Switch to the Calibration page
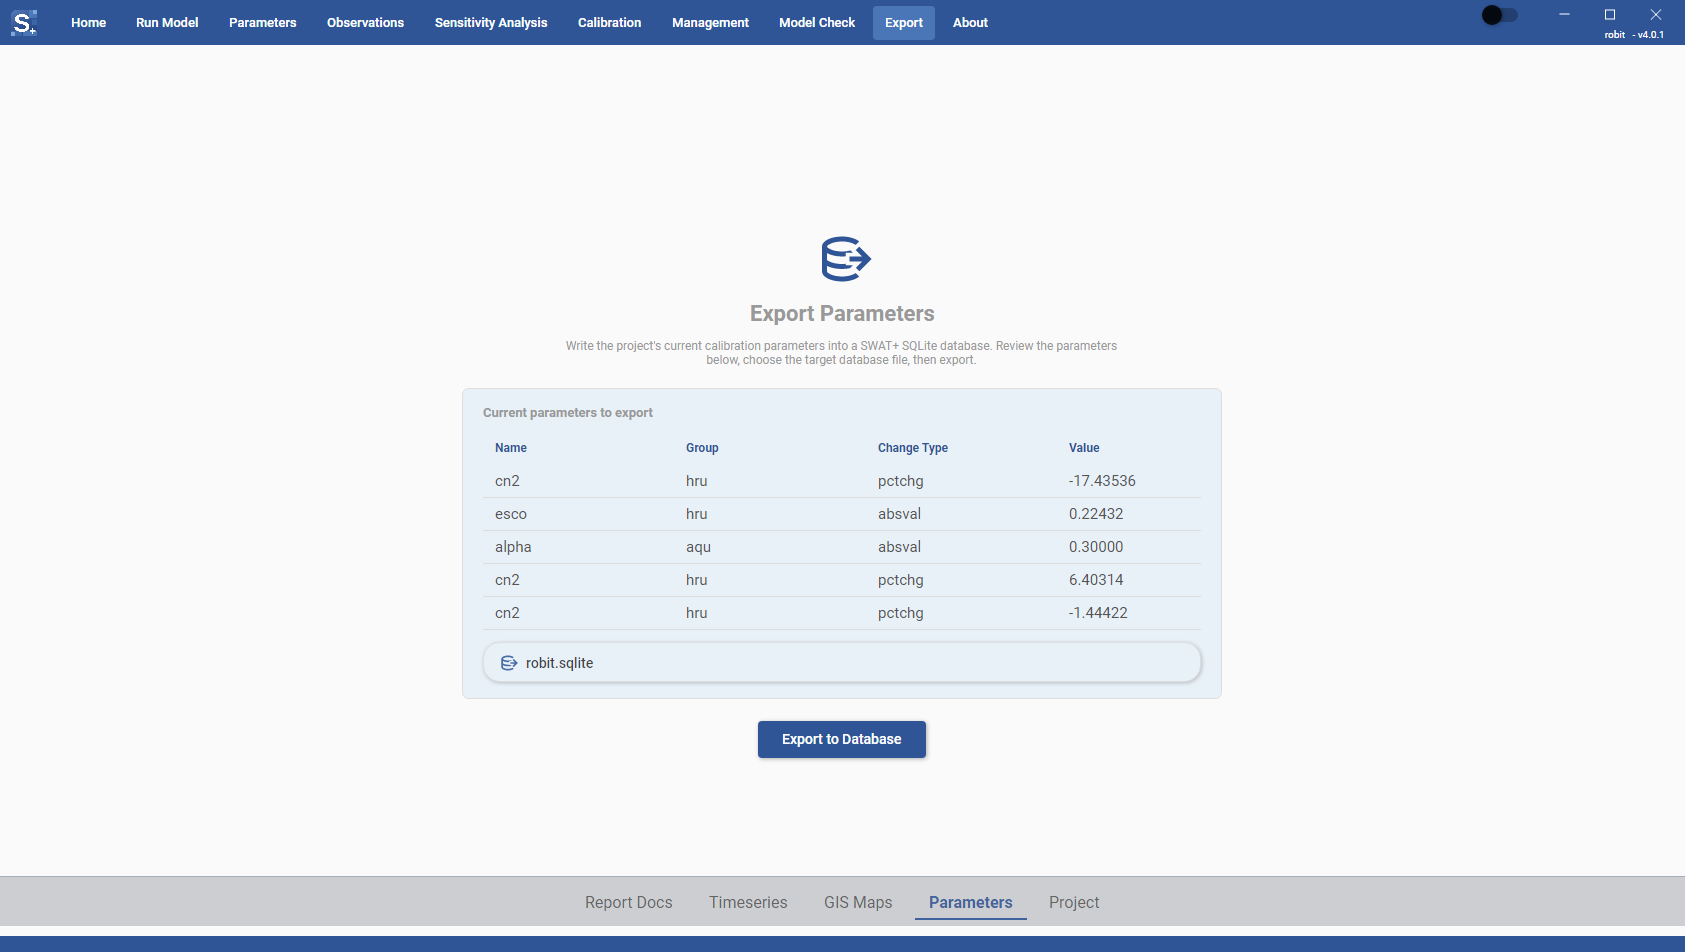 (609, 23)
